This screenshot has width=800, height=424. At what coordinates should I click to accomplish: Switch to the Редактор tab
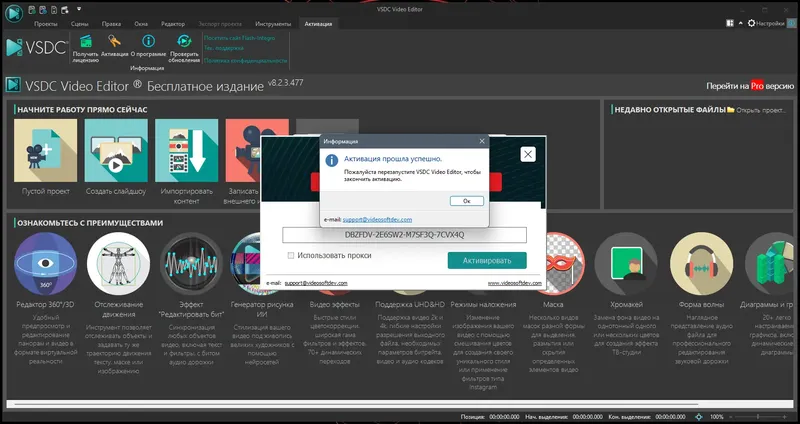click(x=173, y=24)
